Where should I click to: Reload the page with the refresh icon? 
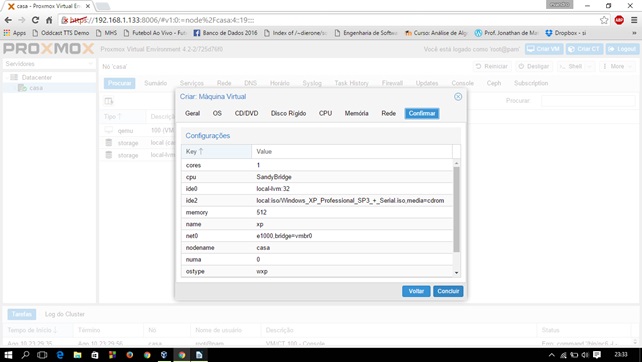(35, 20)
